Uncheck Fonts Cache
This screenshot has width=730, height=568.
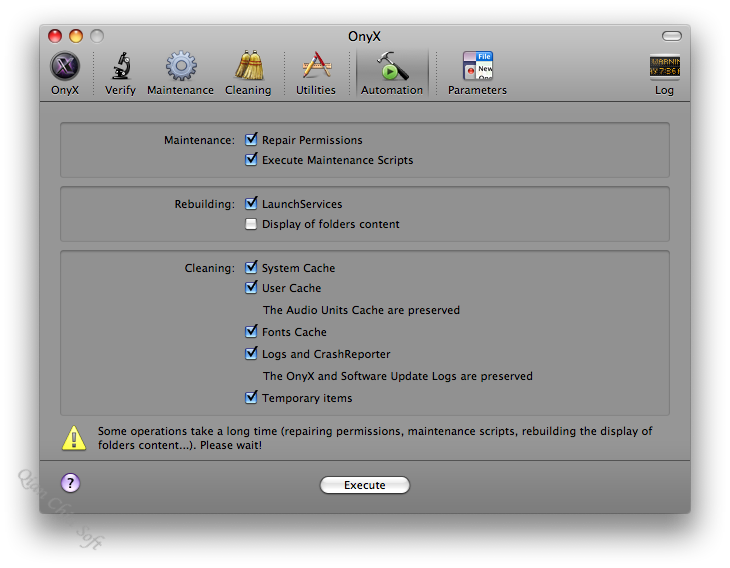pos(251,331)
